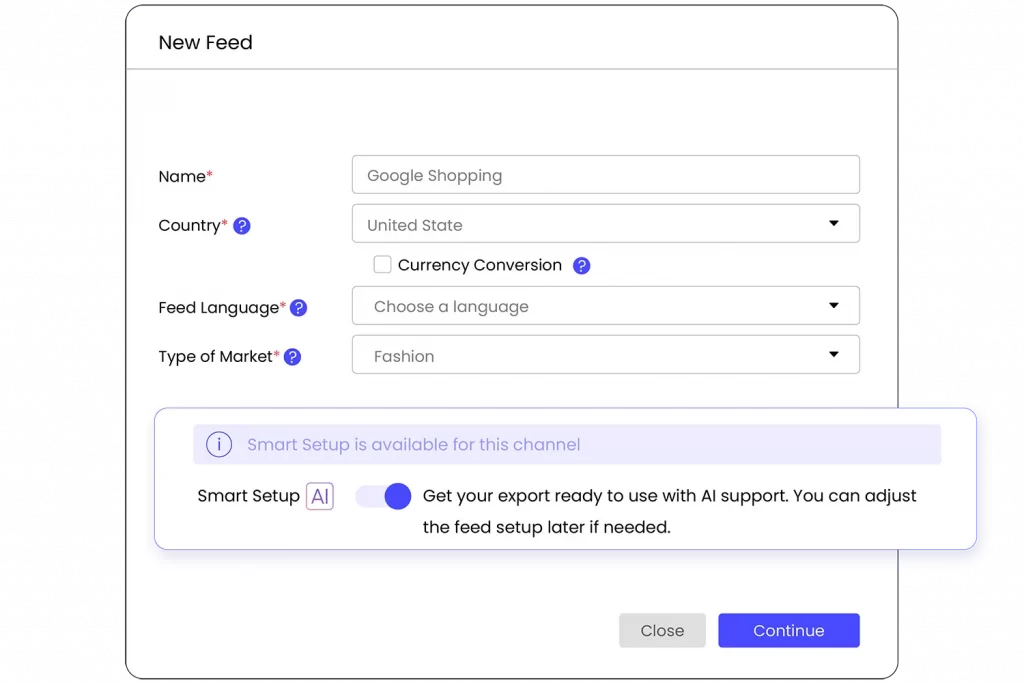Enable the Currency Conversion checkbox
Screen dimensions: 1024x683
point(382,264)
